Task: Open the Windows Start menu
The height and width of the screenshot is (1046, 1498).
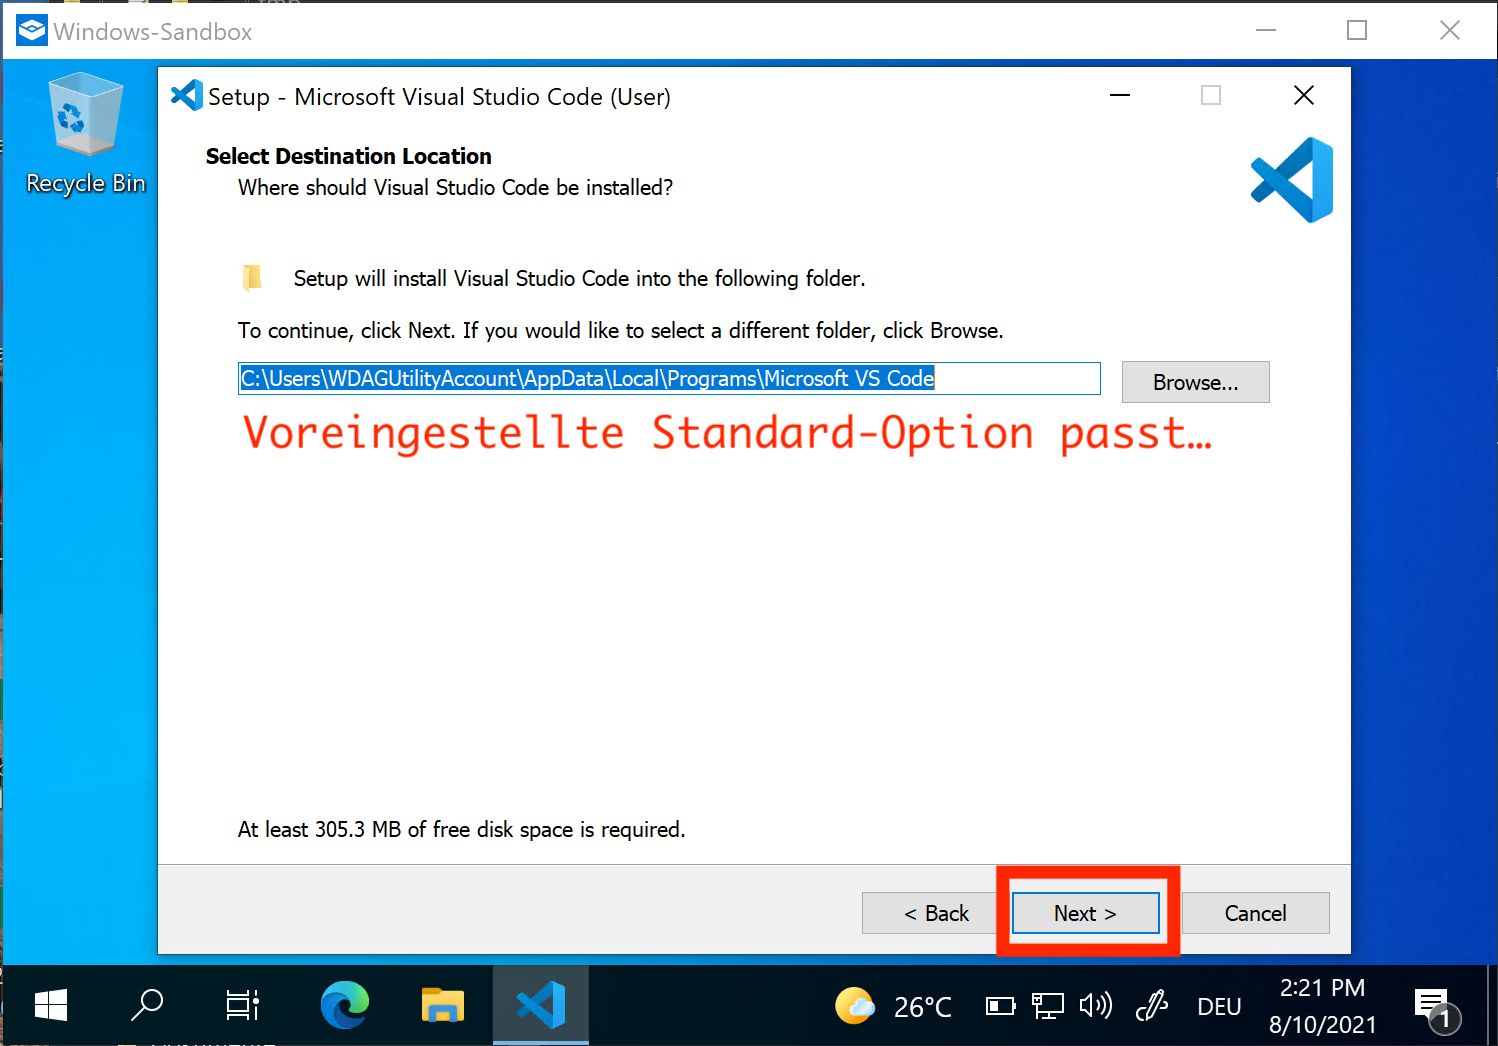Action: coord(50,1005)
